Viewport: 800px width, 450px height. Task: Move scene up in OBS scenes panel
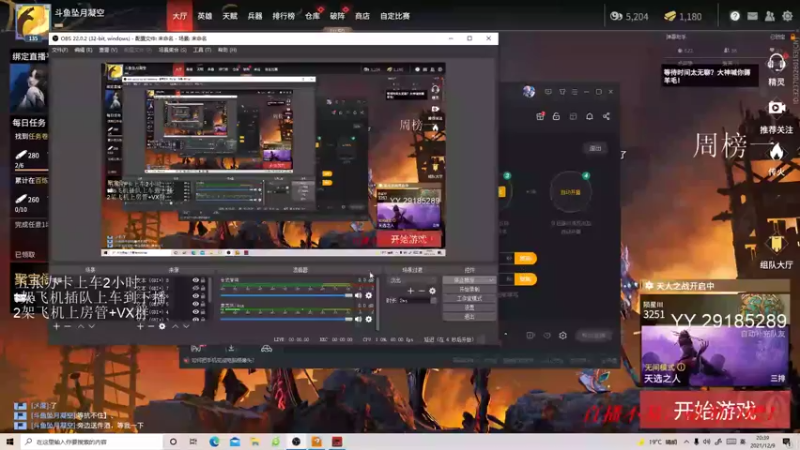coord(81,326)
